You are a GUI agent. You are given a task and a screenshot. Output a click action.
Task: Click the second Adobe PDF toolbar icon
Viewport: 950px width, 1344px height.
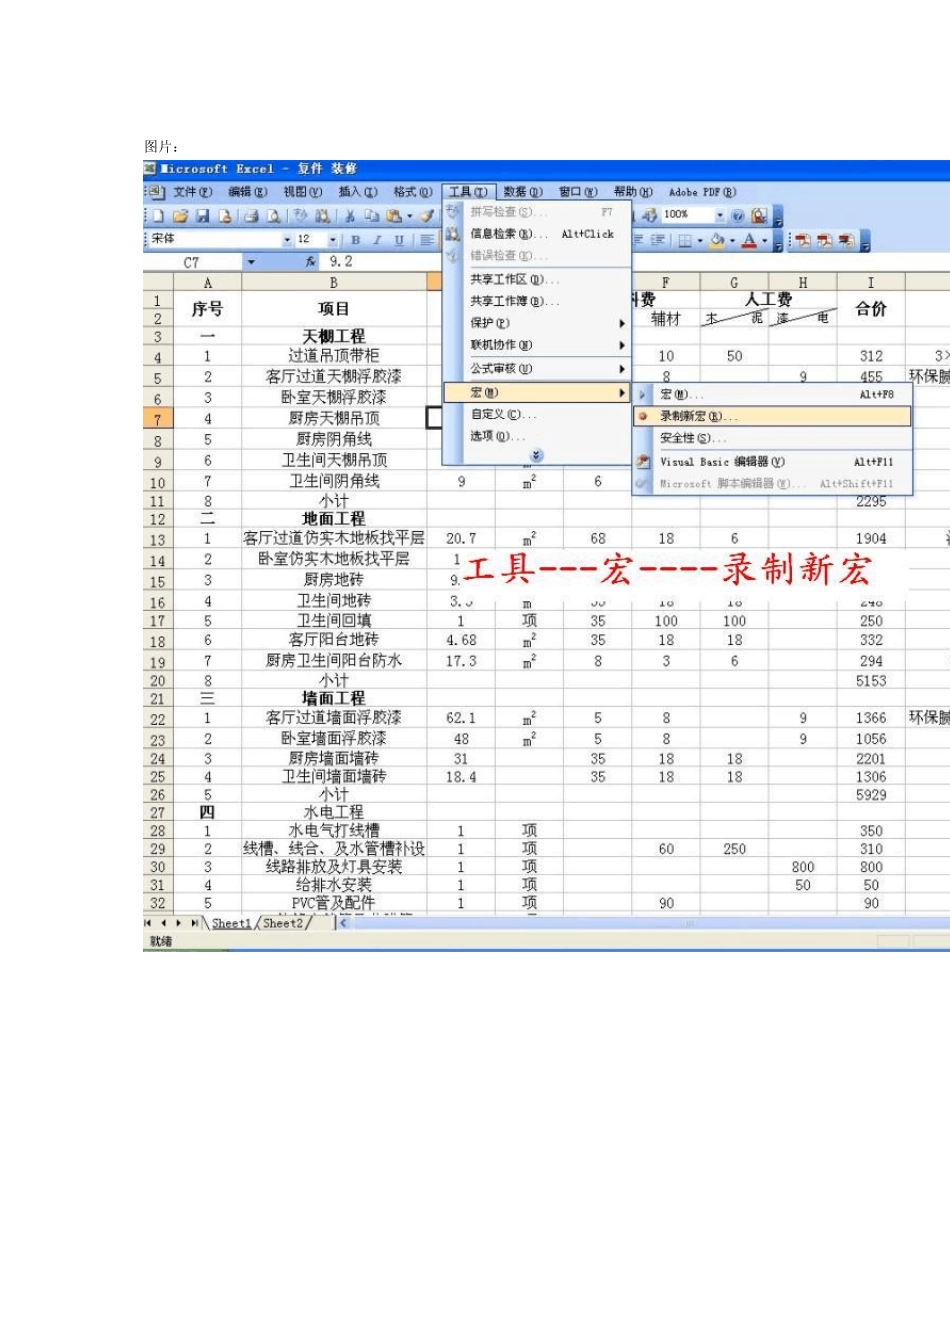click(825, 240)
